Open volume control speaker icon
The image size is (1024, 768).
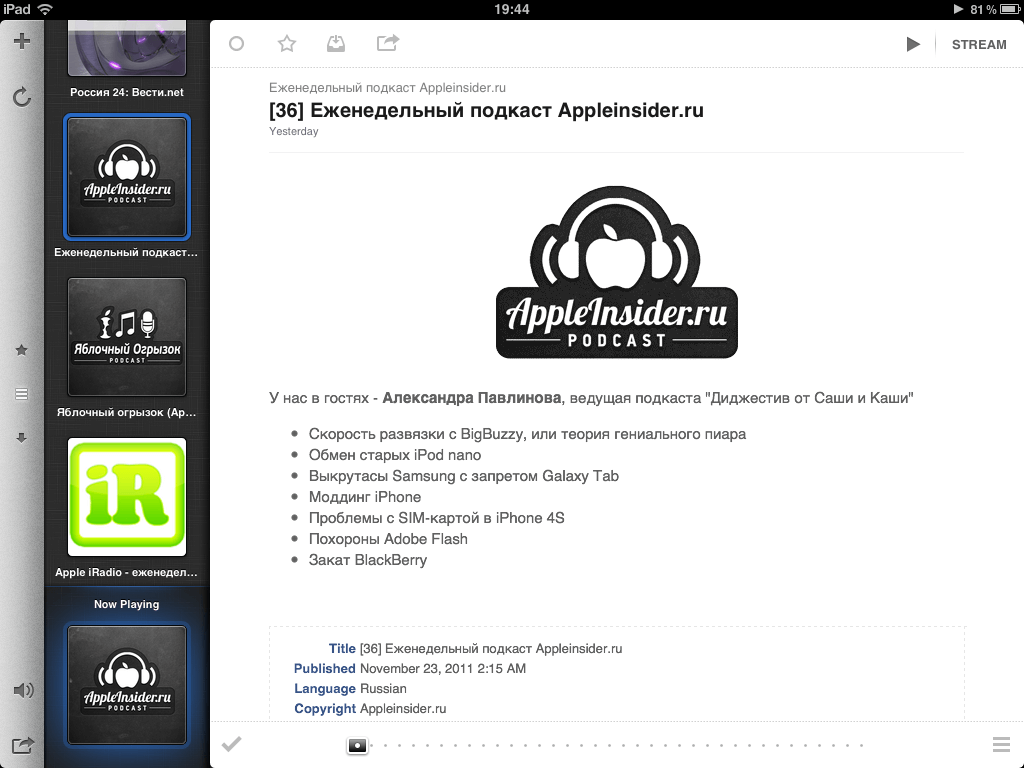[23, 690]
